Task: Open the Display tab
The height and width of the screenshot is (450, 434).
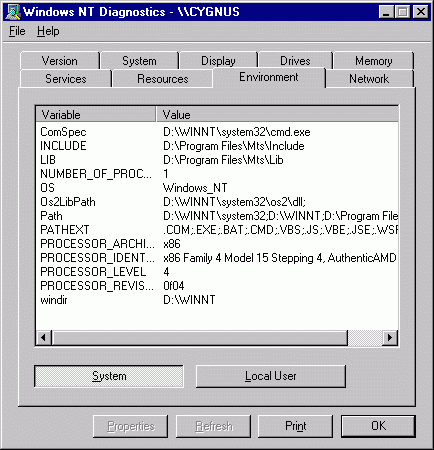Action: click(x=218, y=61)
